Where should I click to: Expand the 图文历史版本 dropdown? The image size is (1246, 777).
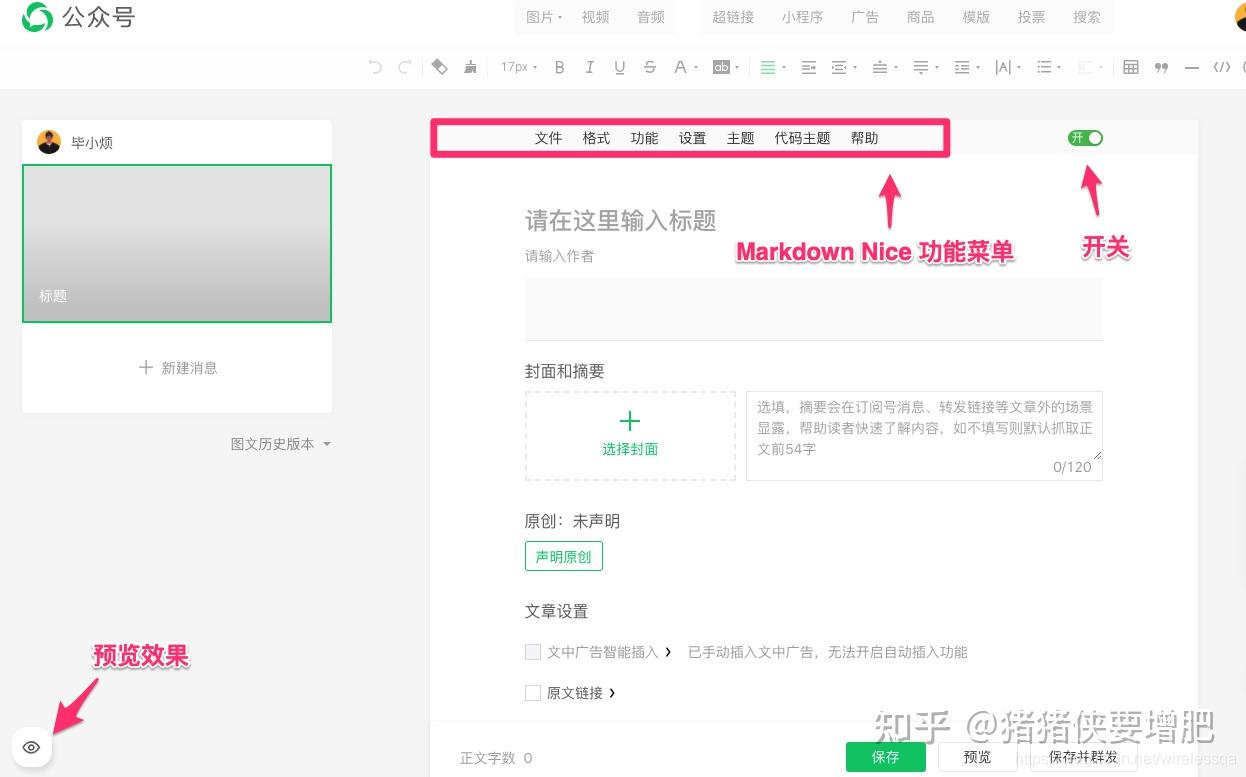coord(281,444)
